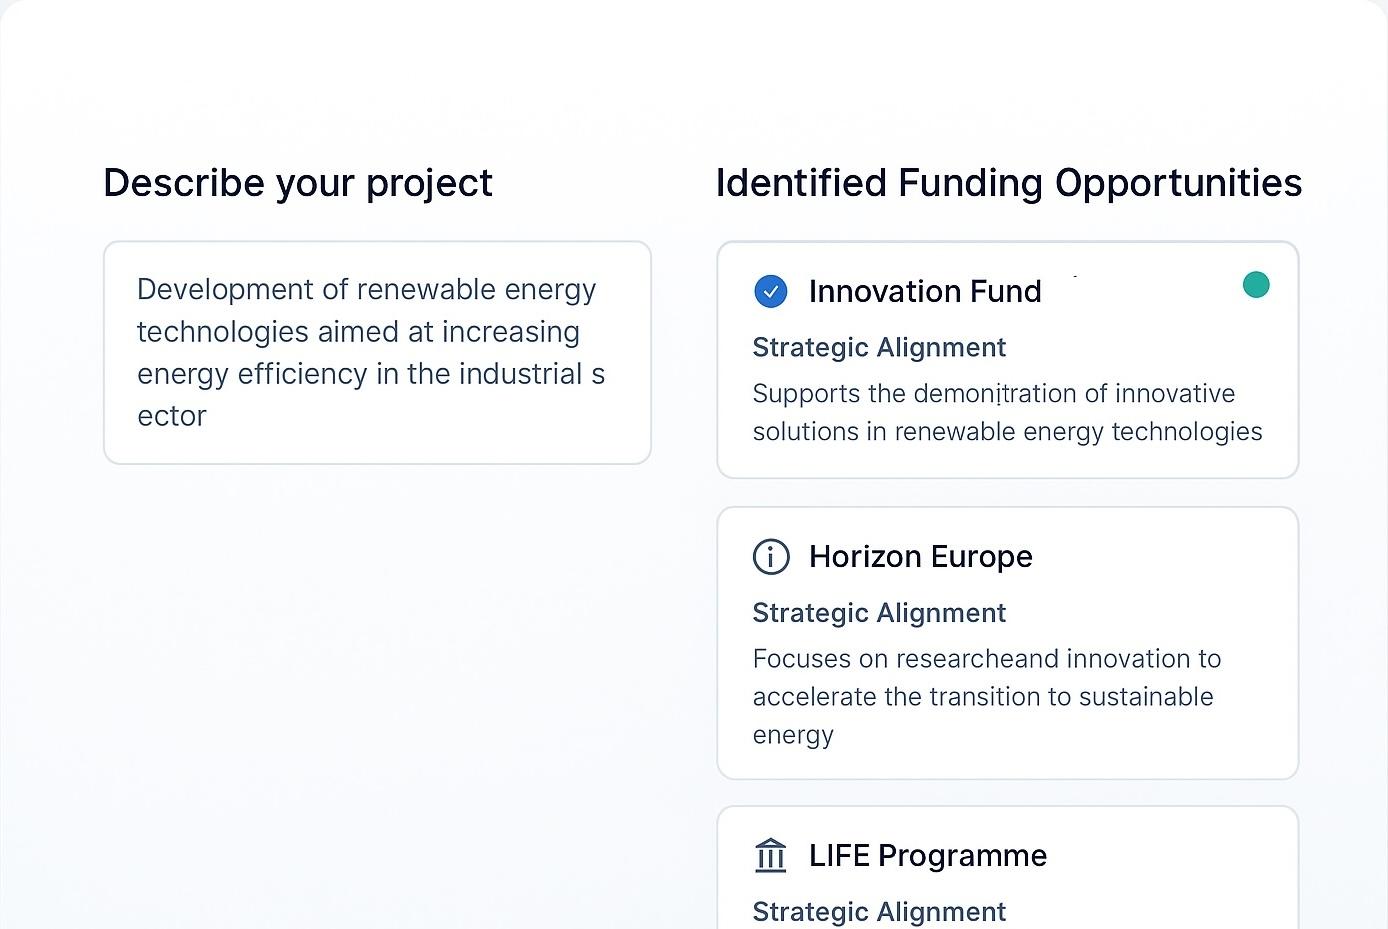The width and height of the screenshot is (1388, 929).
Task: Select Strategic Alignment label under LIFE Programme
Action: (x=879, y=911)
